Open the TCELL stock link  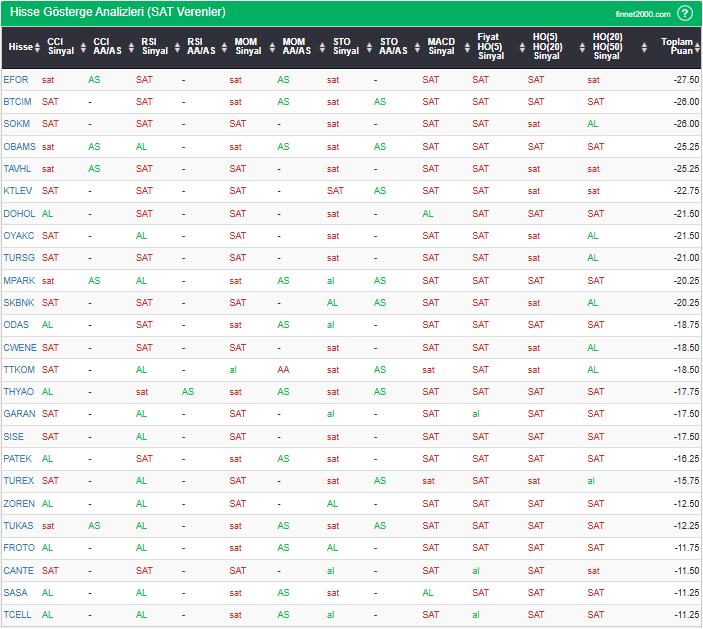pos(17,614)
